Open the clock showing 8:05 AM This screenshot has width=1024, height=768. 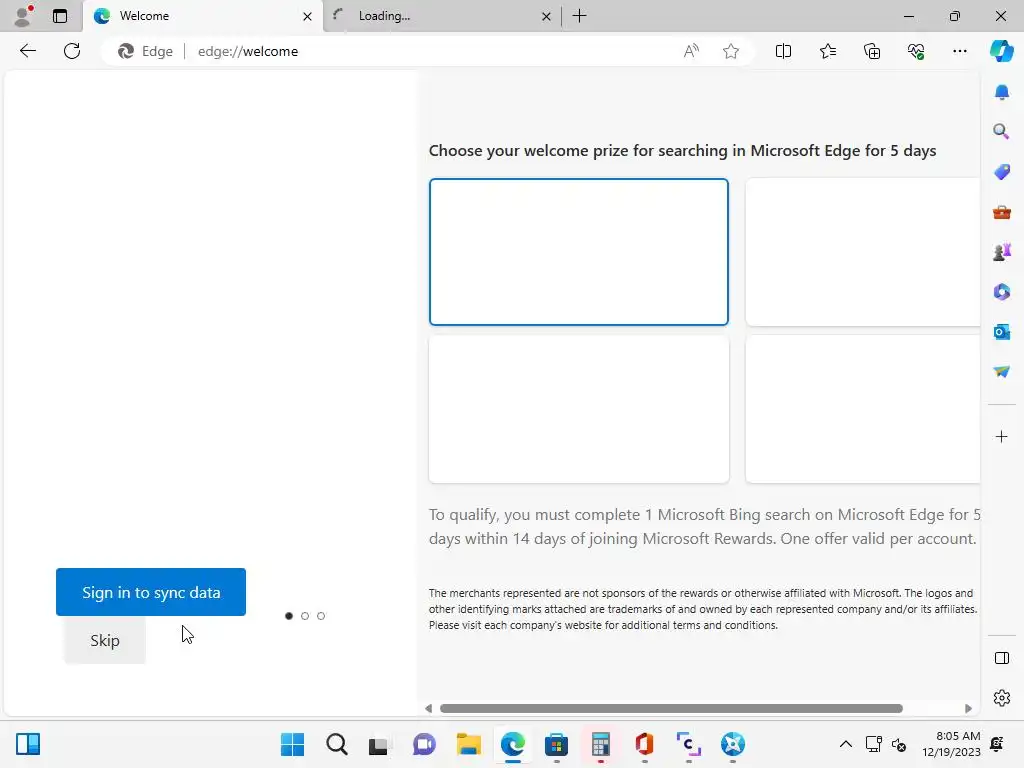[951, 744]
